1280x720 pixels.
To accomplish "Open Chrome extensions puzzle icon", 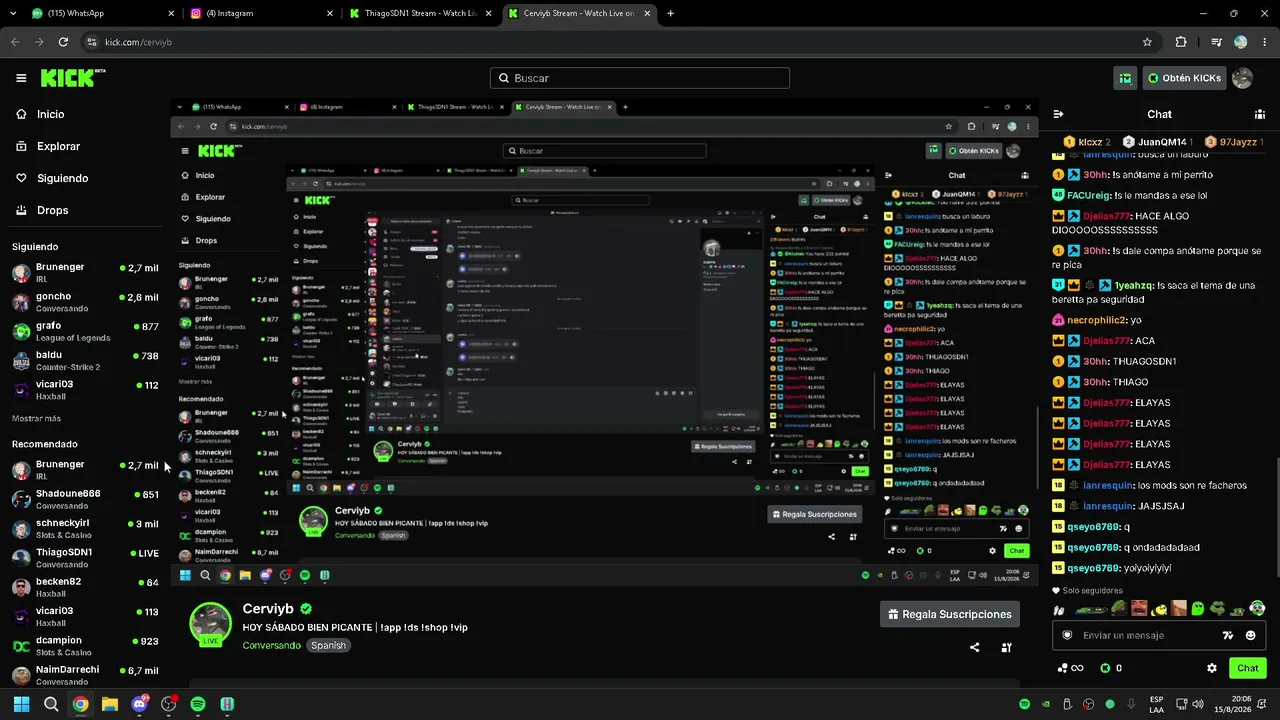I will click(1181, 42).
